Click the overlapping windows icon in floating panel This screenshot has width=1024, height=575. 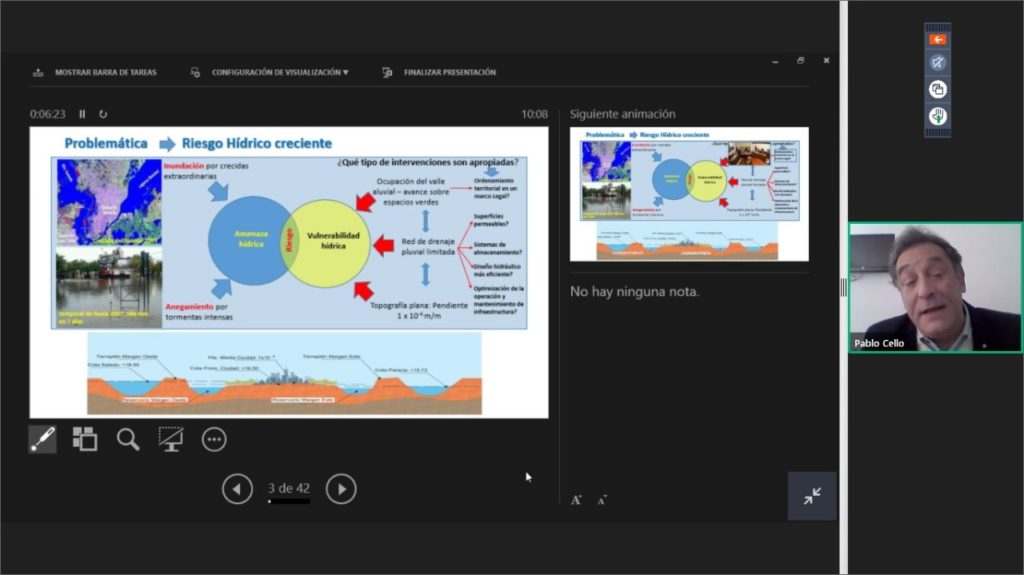point(937,89)
